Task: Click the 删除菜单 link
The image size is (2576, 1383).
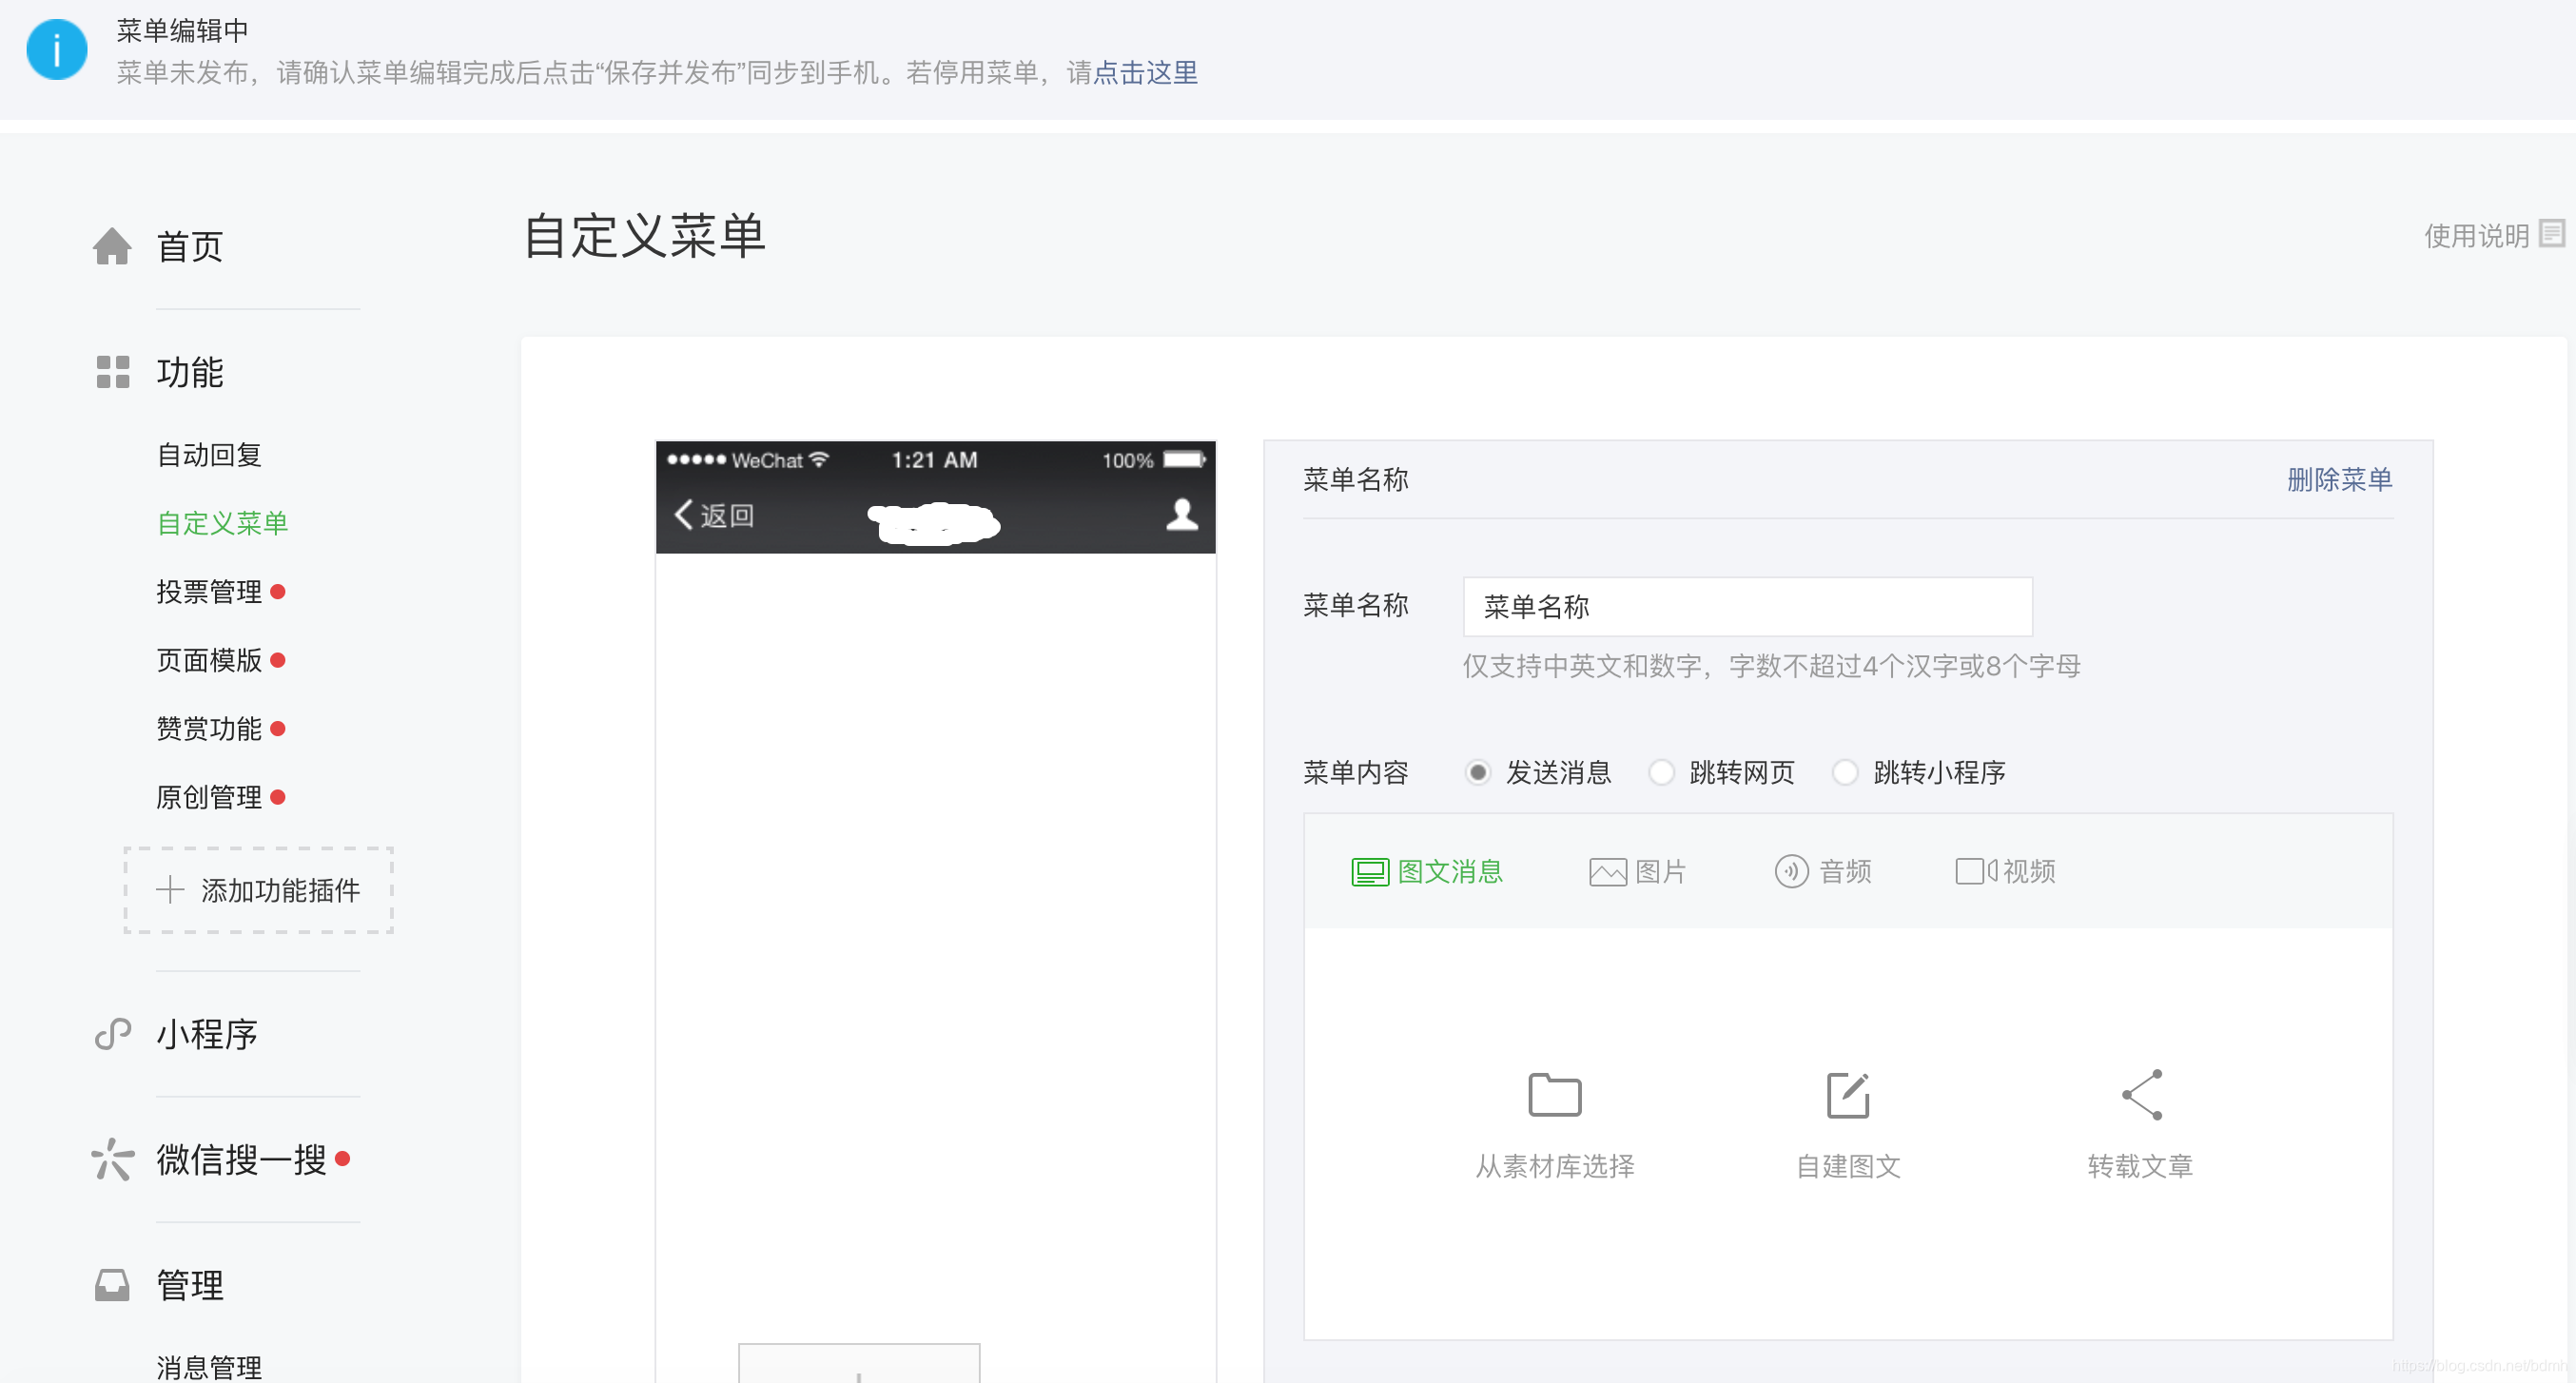Action: coord(2338,479)
